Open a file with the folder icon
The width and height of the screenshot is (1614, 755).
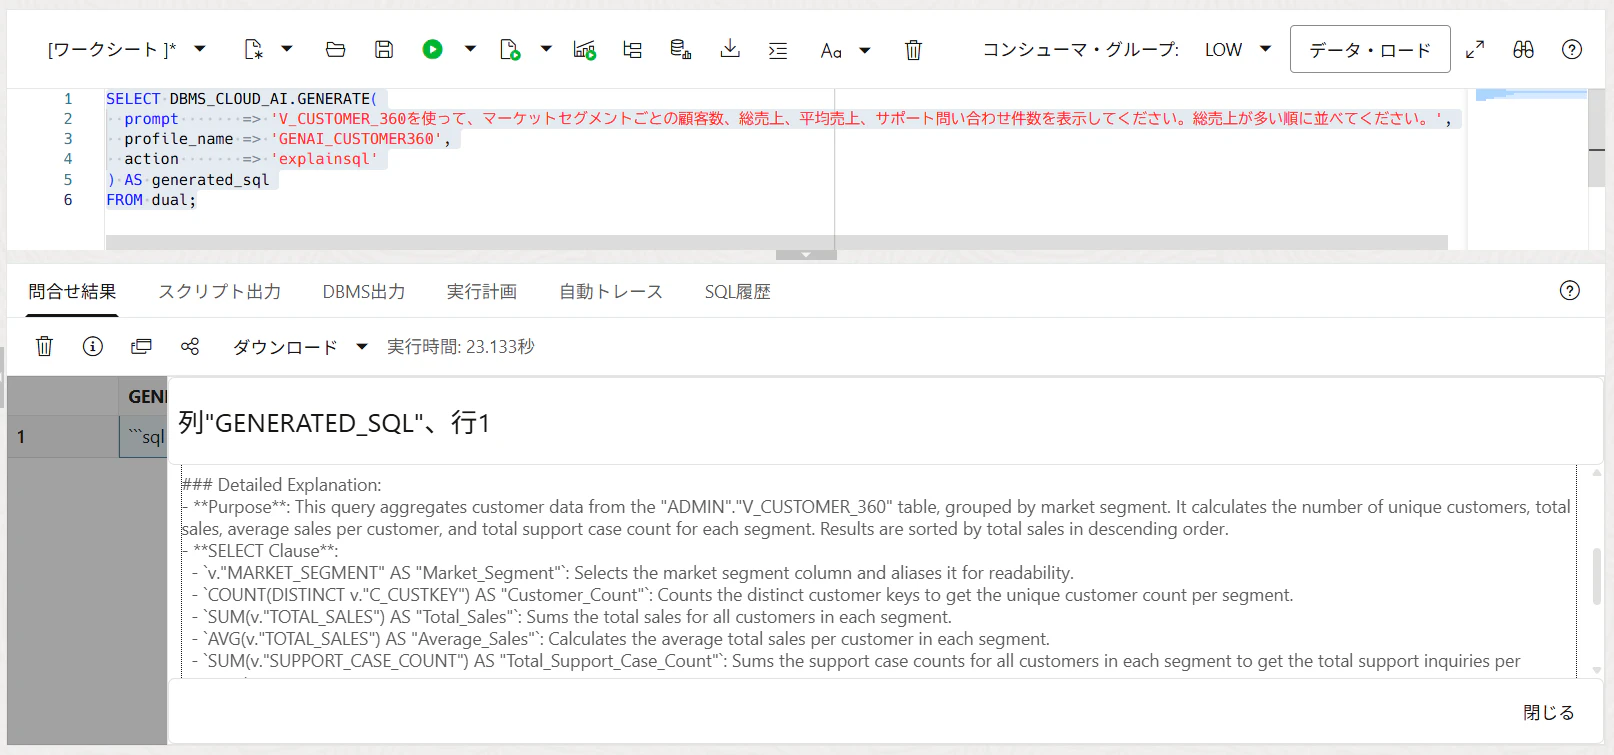pos(336,49)
